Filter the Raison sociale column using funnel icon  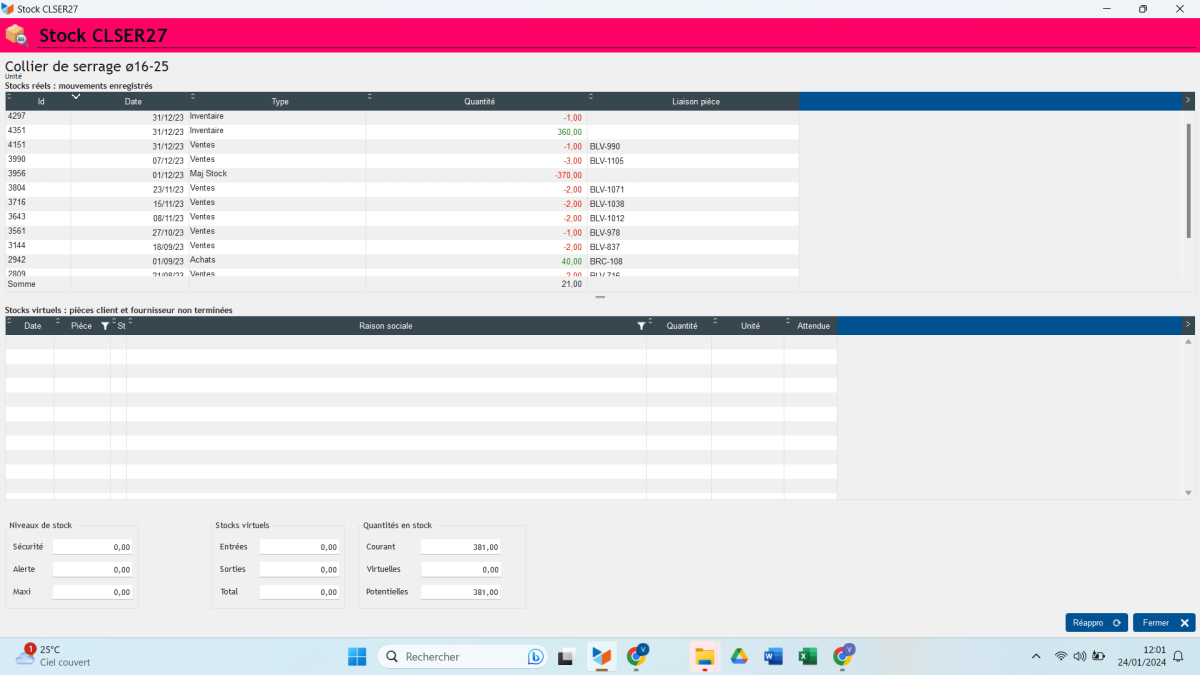coord(641,326)
